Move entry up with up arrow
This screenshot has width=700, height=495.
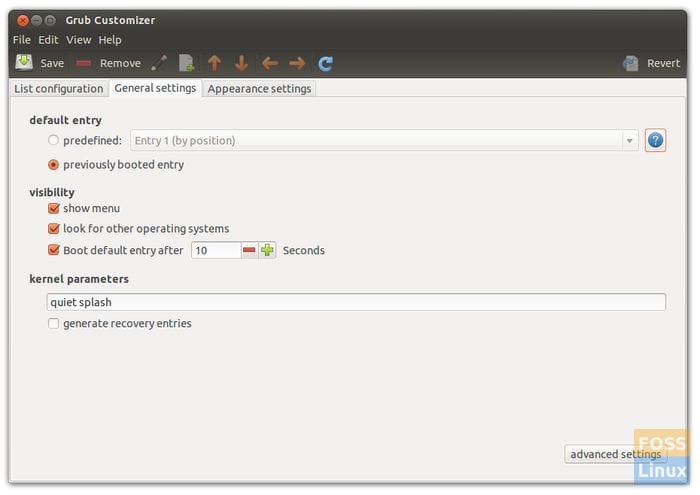point(215,63)
